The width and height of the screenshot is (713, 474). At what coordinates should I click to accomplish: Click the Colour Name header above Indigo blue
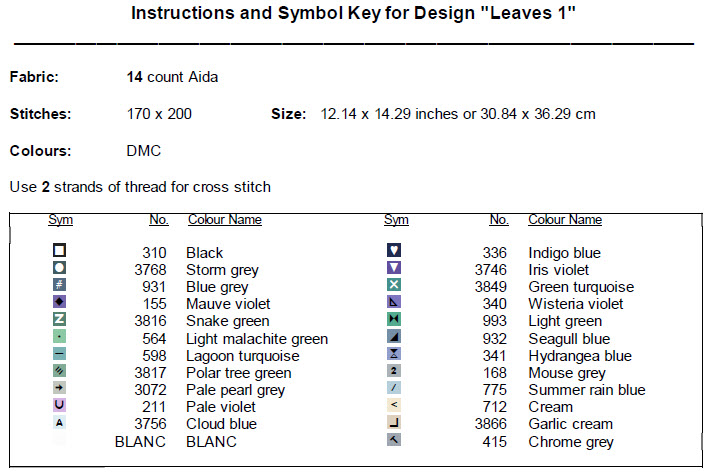565,220
